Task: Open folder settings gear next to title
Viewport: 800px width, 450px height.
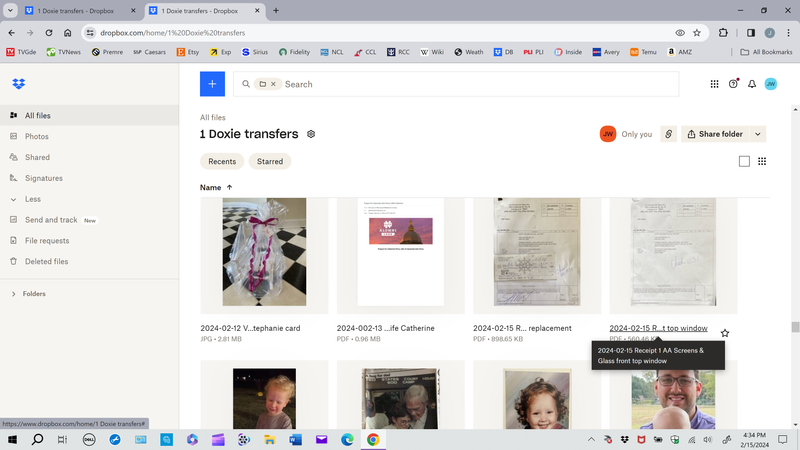Action: 311,134
